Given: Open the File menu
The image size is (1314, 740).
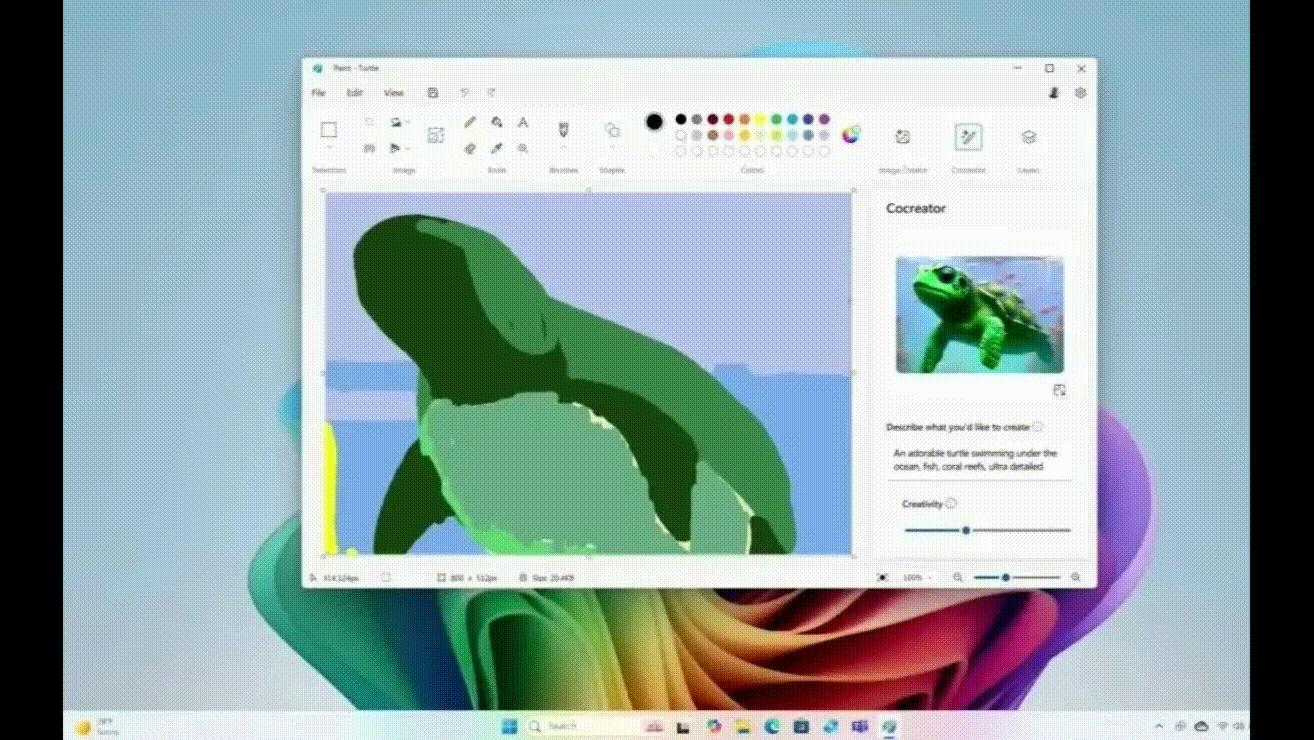Looking at the screenshot, I should coord(318,93).
